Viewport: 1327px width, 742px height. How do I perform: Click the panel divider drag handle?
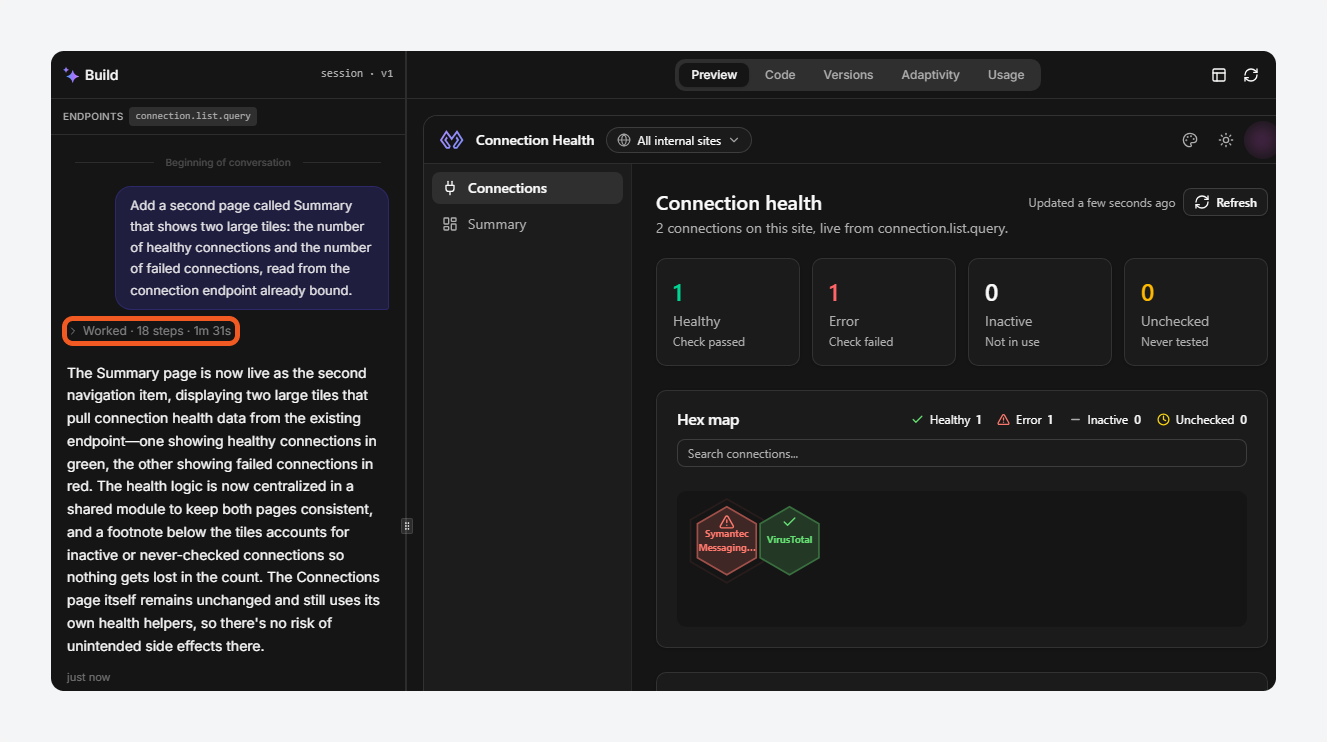pos(407,526)
